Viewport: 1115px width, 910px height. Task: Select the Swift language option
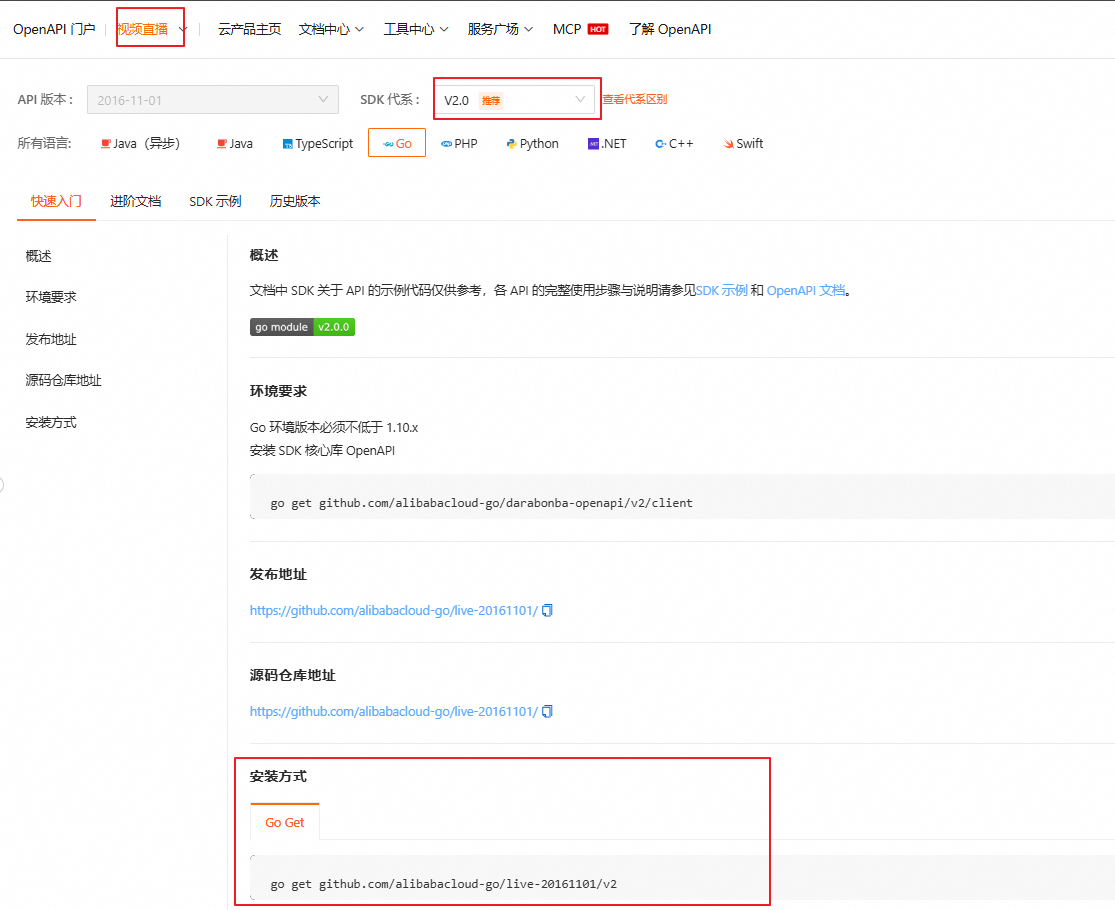744,144
